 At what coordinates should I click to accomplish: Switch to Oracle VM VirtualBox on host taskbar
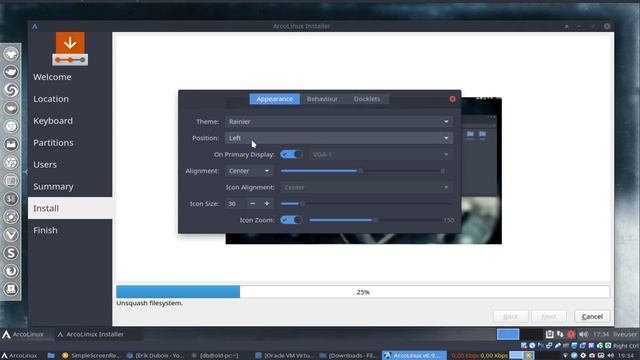285,356
